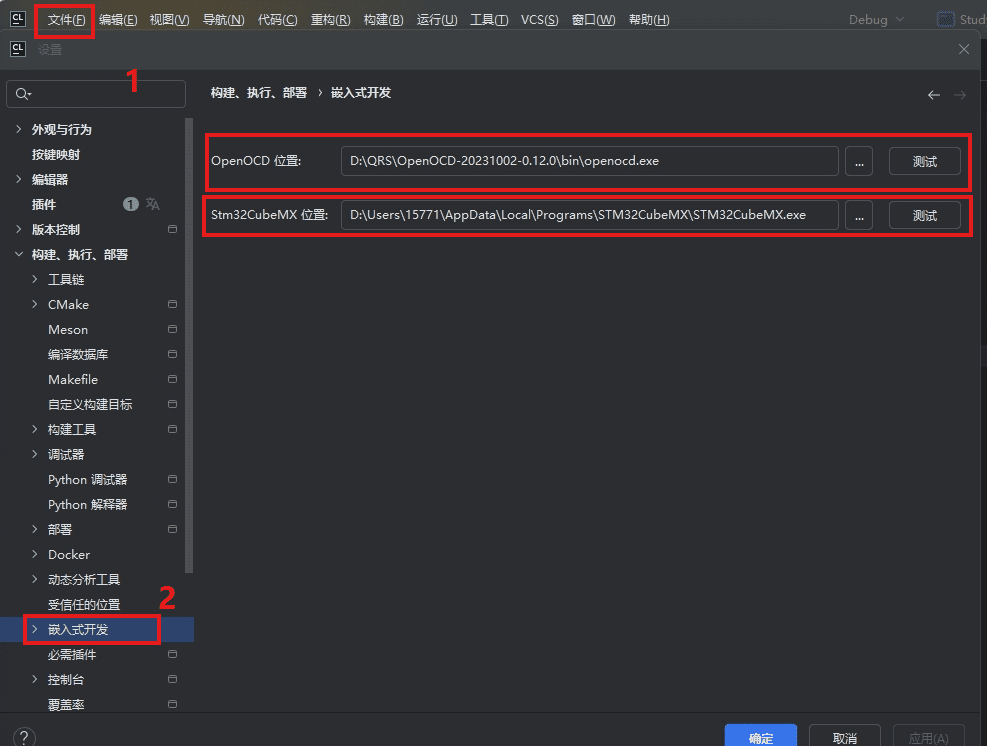The height and width of the screenshot is (746, 987).
Task: Open the help question mark icon
Action: pos(24,737)
